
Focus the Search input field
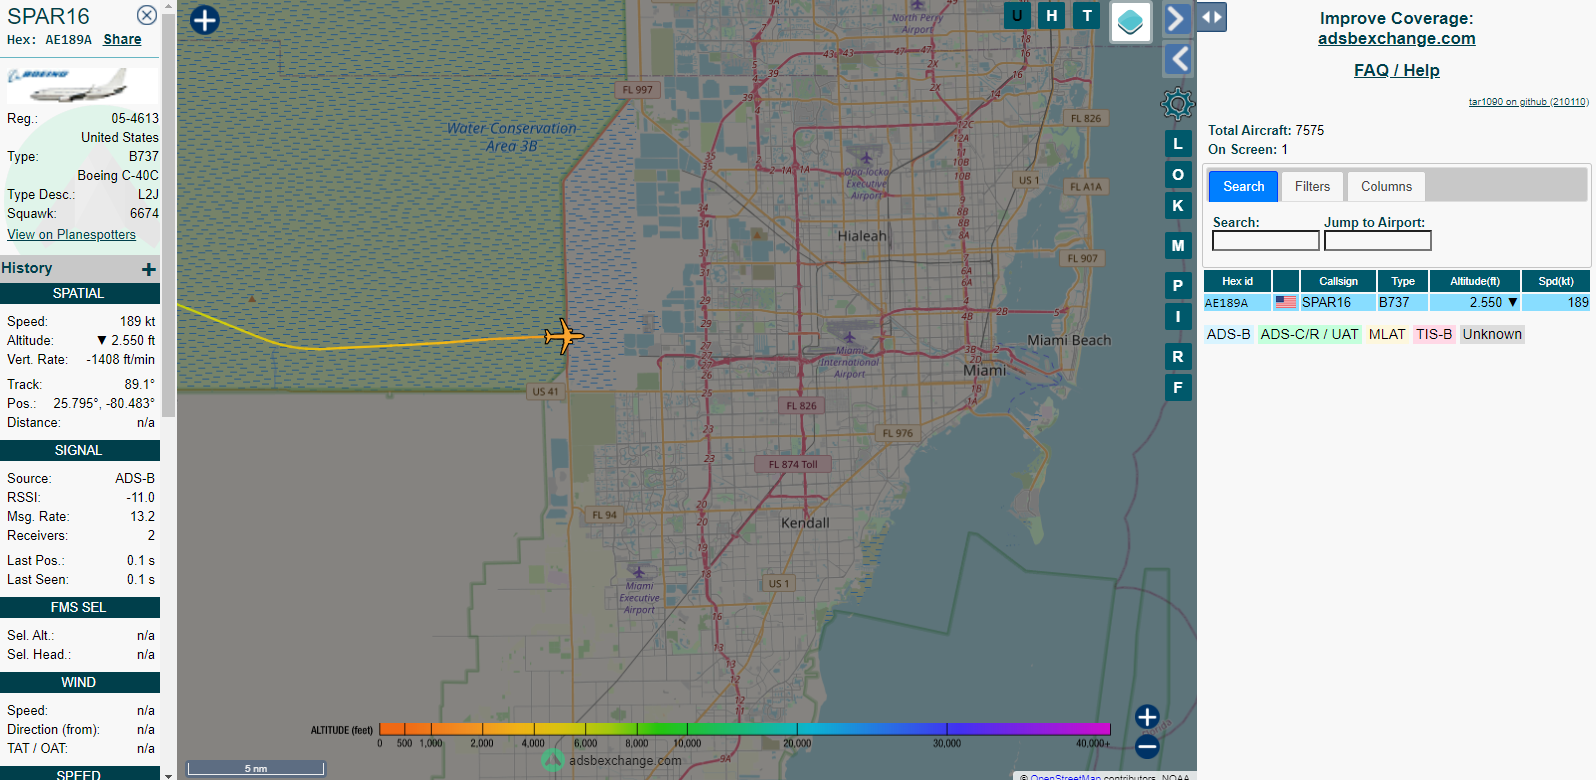click(1265, 241)
